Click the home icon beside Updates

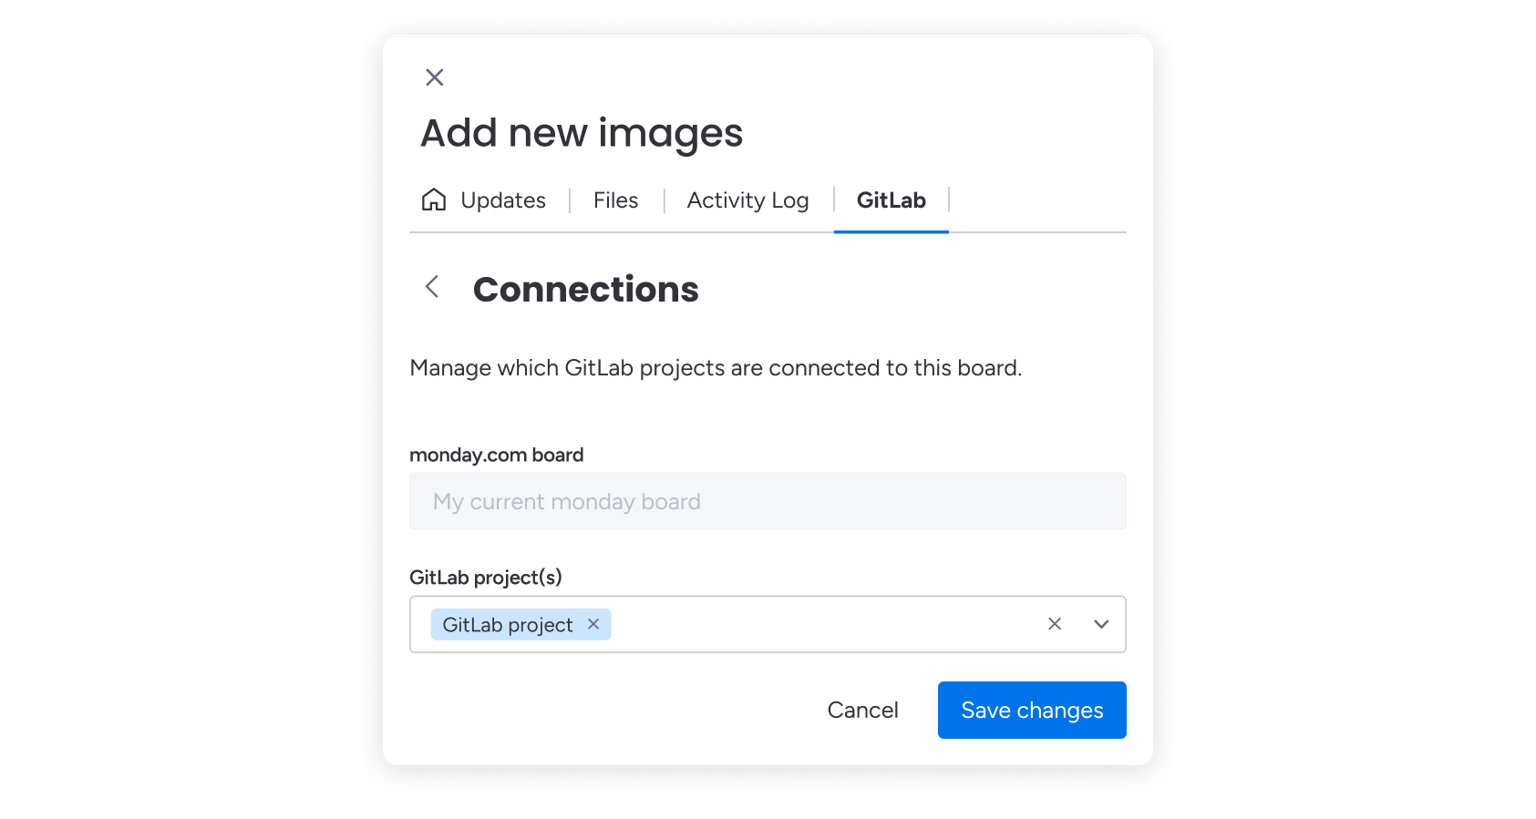[434, 200]
